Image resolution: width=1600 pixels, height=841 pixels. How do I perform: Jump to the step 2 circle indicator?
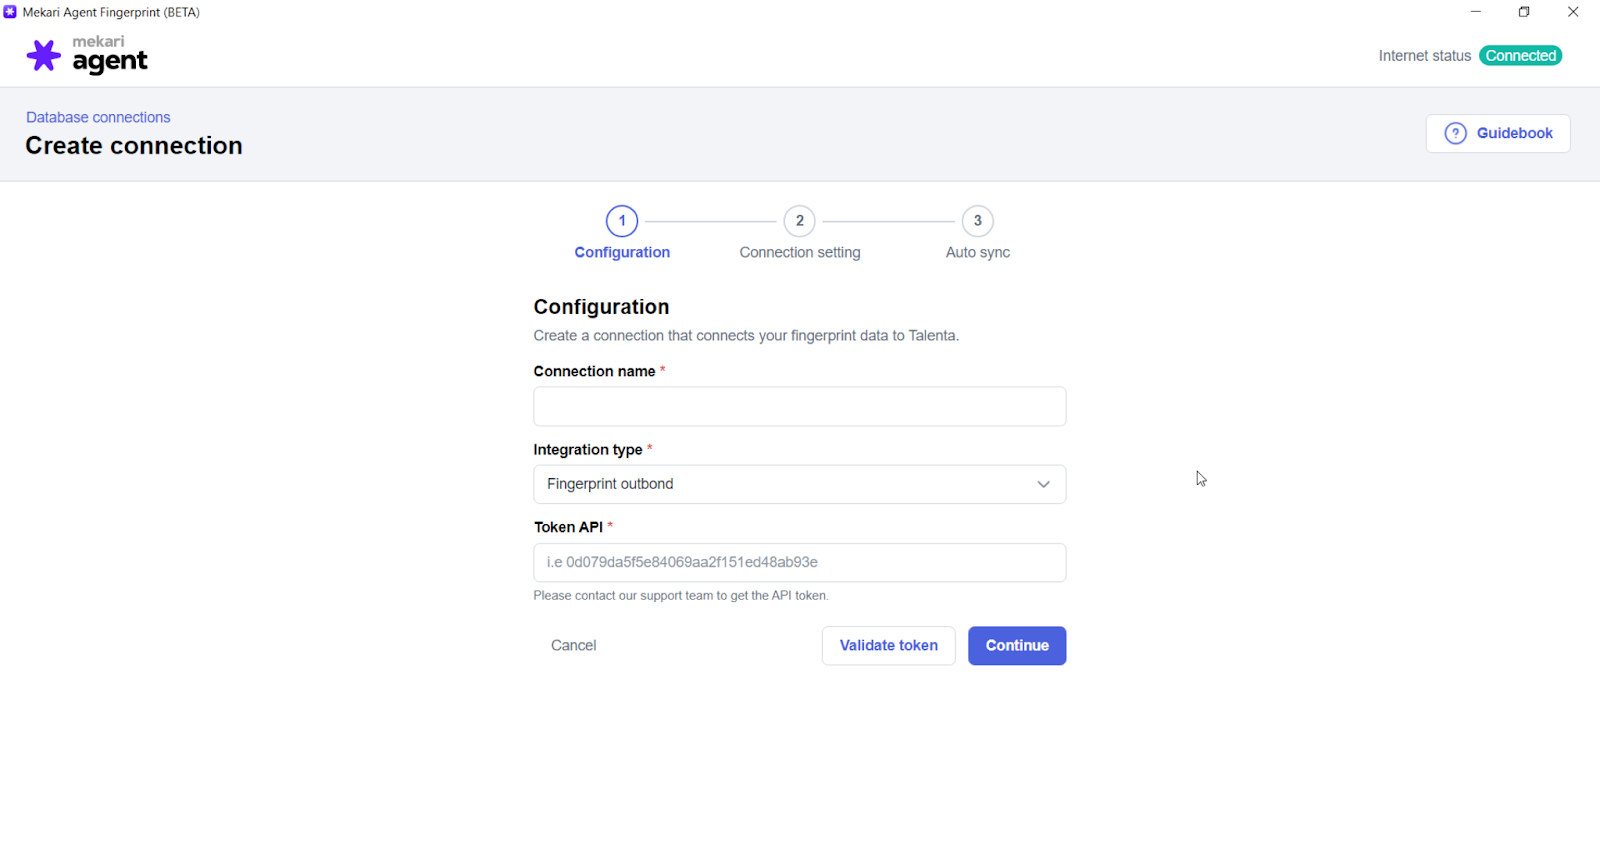coord(799,221)
